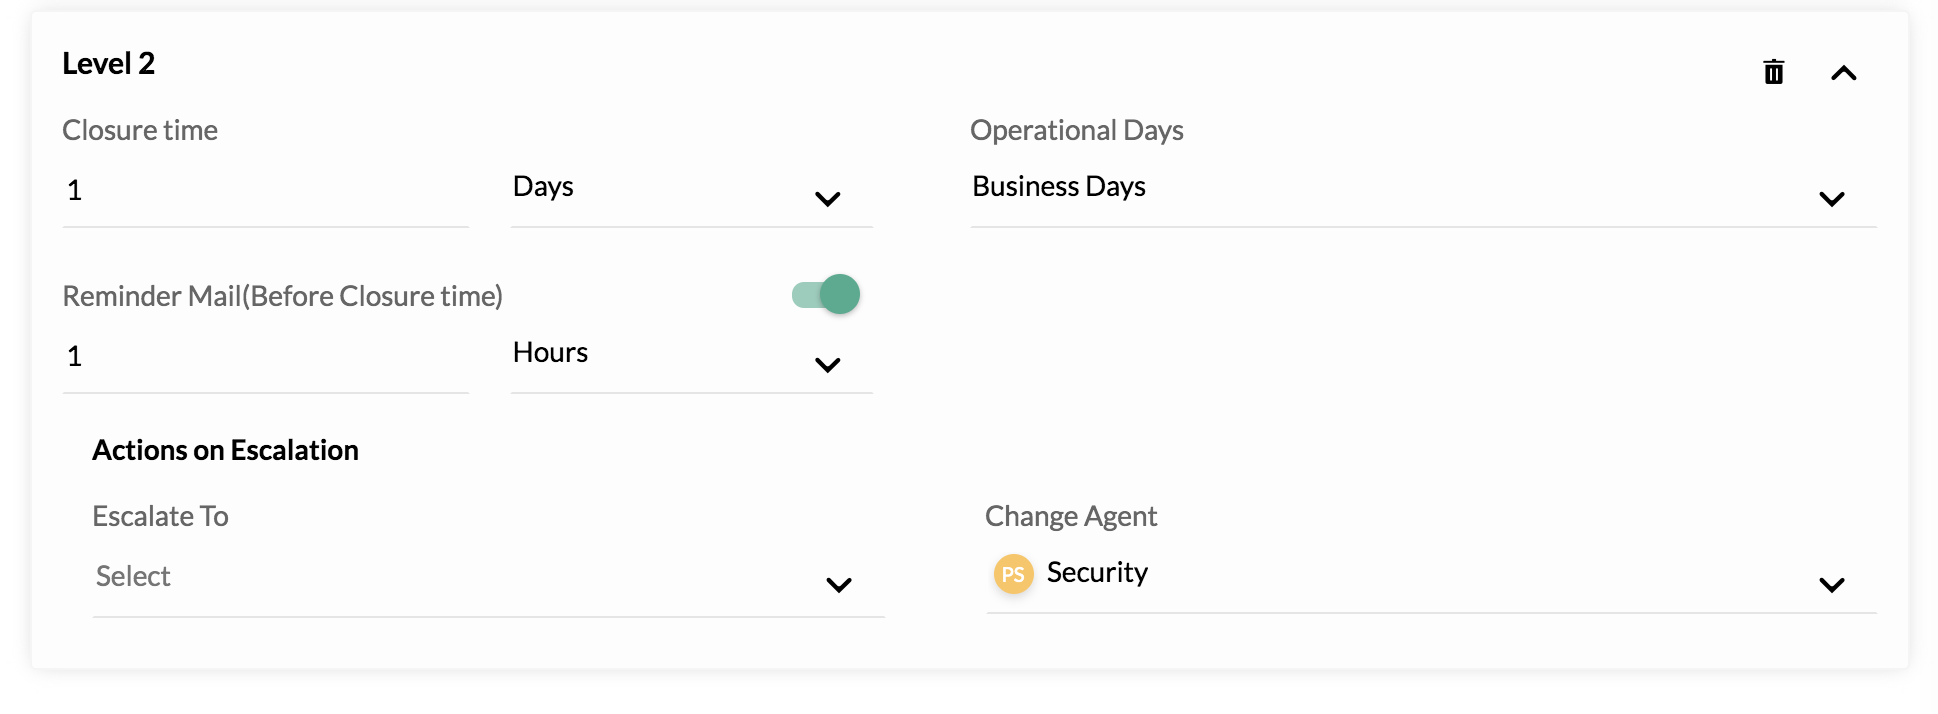
Task: Click chevron arrow beside Days
Action: 827,199
